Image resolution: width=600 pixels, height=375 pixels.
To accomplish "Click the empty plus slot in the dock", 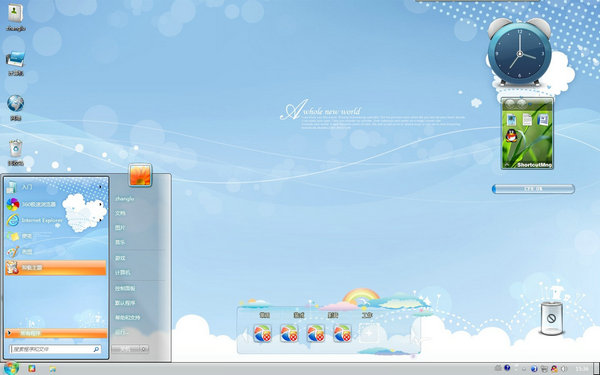I will coord(369,333).
